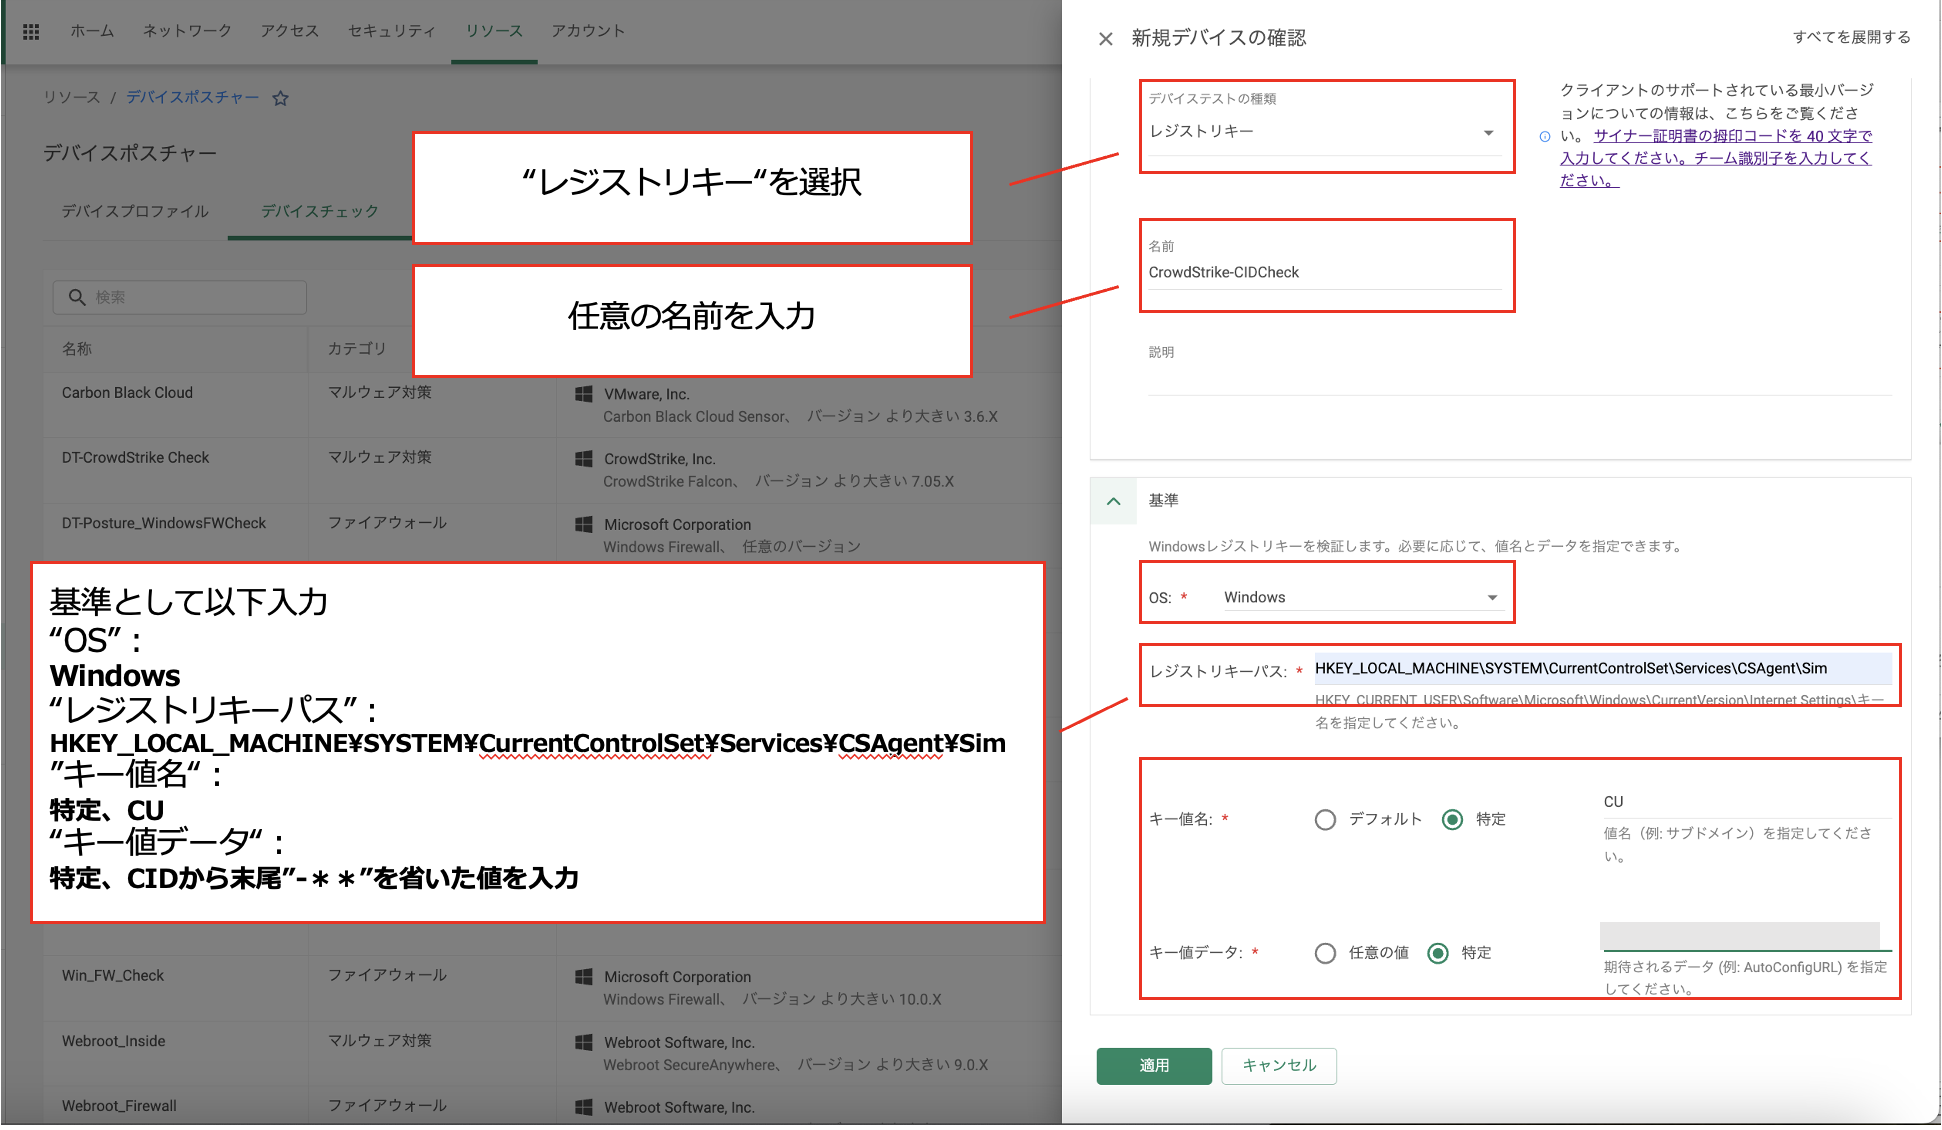Screen dimensions: 1942x1130
Task: Click Windows logo in DT-Posture_WindowsFWCheck row
Action: tap(584, 524)
